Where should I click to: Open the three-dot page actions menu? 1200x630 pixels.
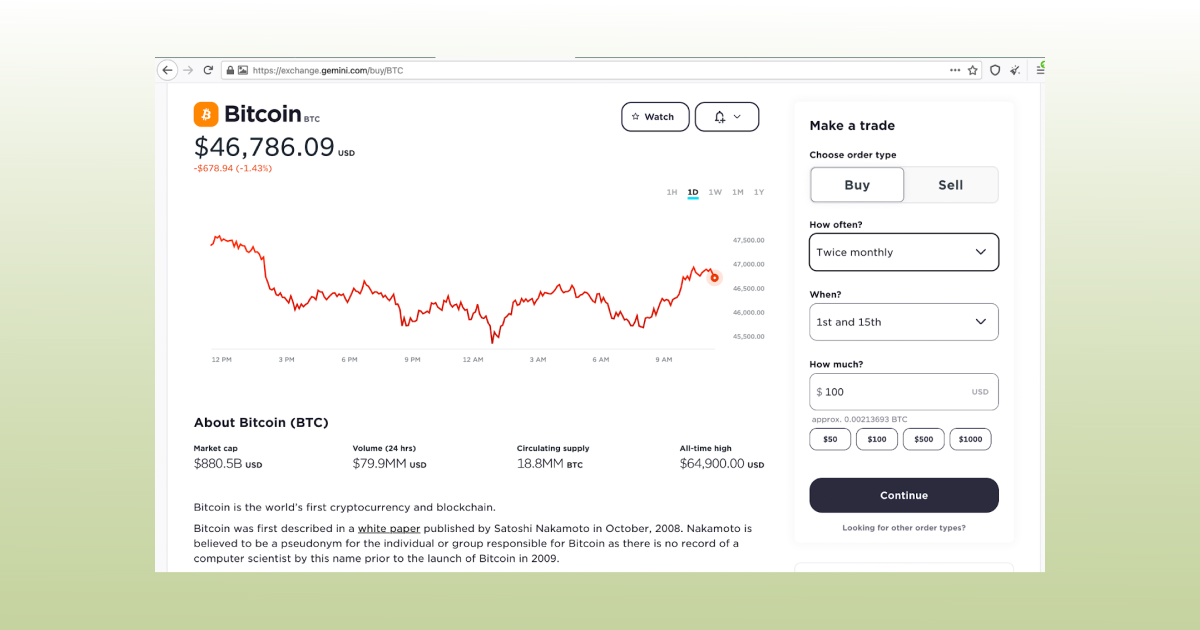(955, 70)
